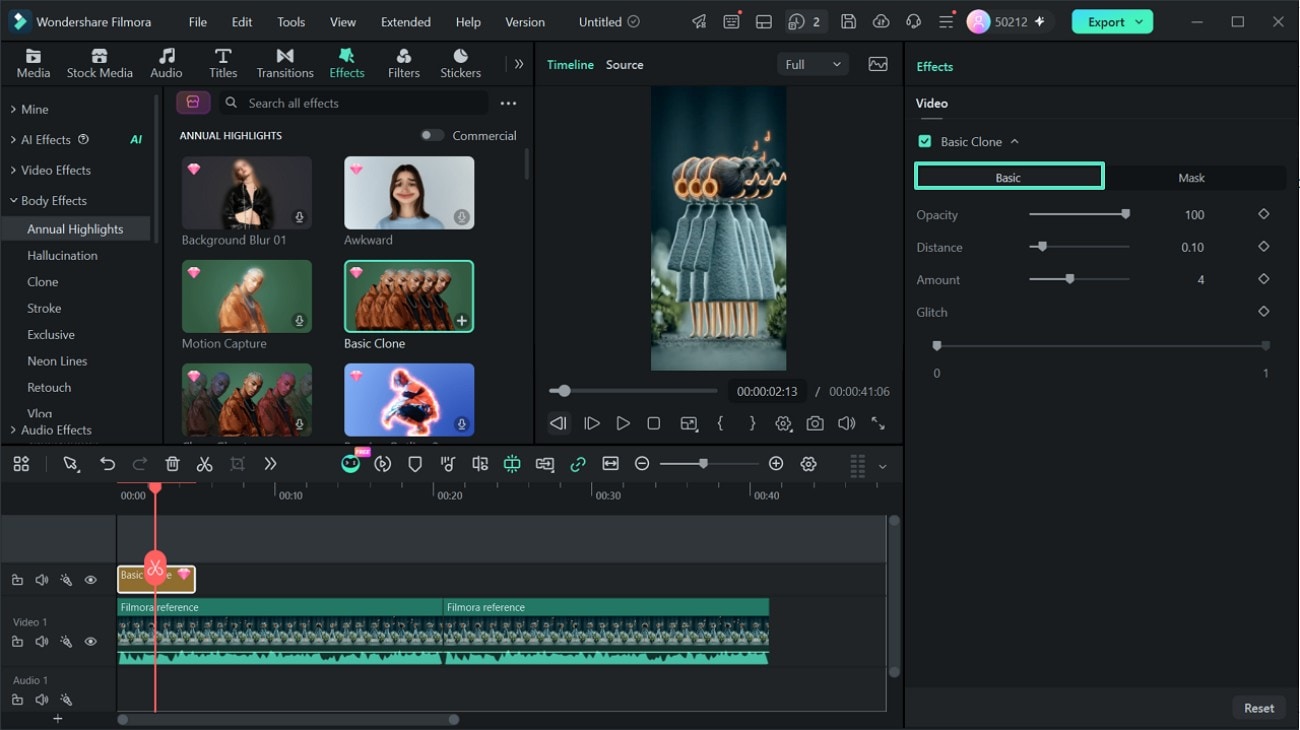This screenshot has width=1300, height=730.
Task: Hide the Video 1 track with eye icon
Action: click(91, 642)
